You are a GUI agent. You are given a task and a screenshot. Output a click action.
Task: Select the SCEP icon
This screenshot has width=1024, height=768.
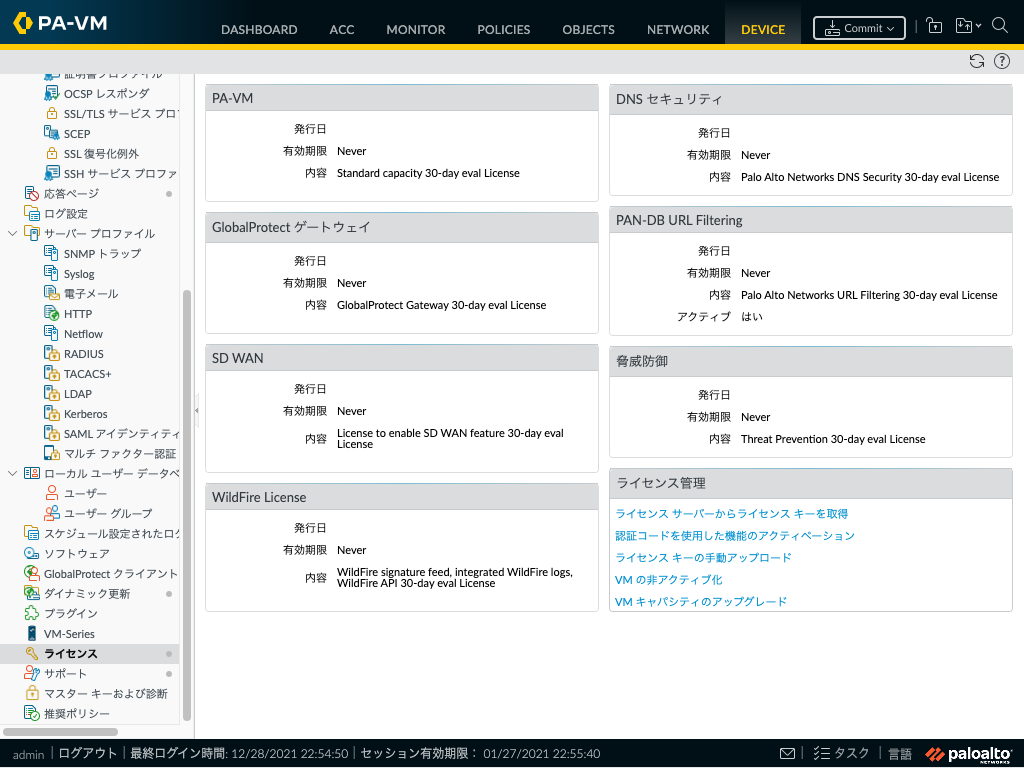click(52, 133)
